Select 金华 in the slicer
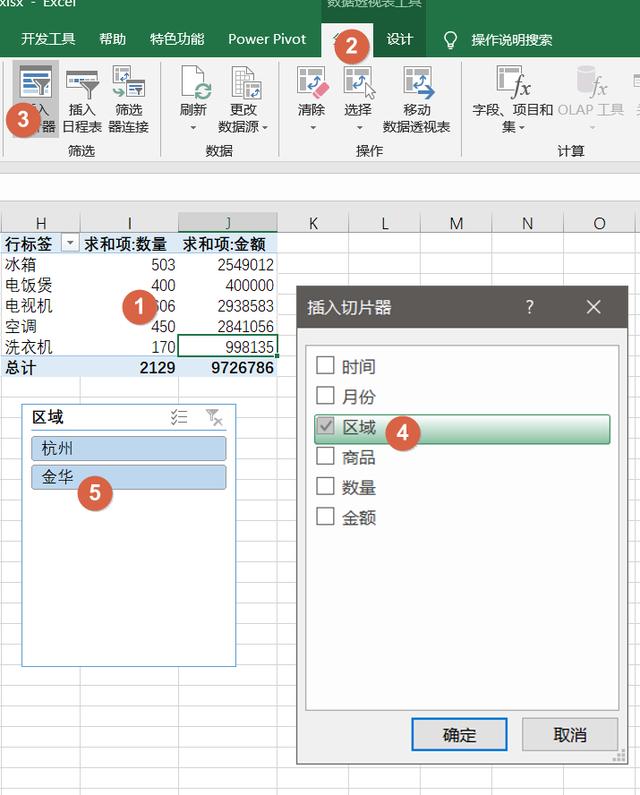The width and height of the screenshot is (640, 795). pos(129,477)
